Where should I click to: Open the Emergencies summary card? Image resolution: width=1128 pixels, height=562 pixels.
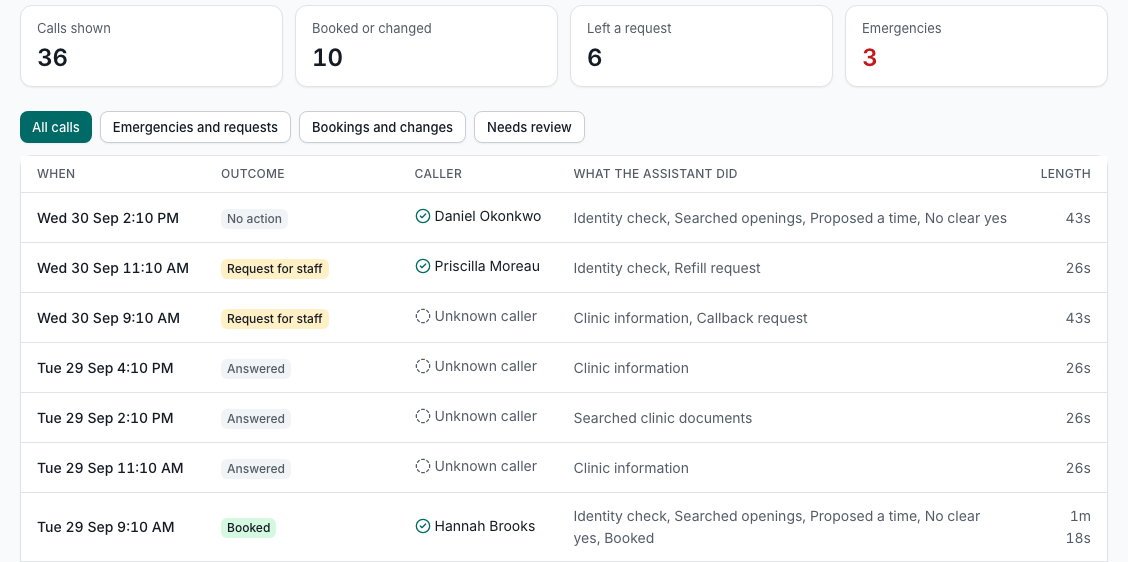pyautogui.click(x=976, y=46)
